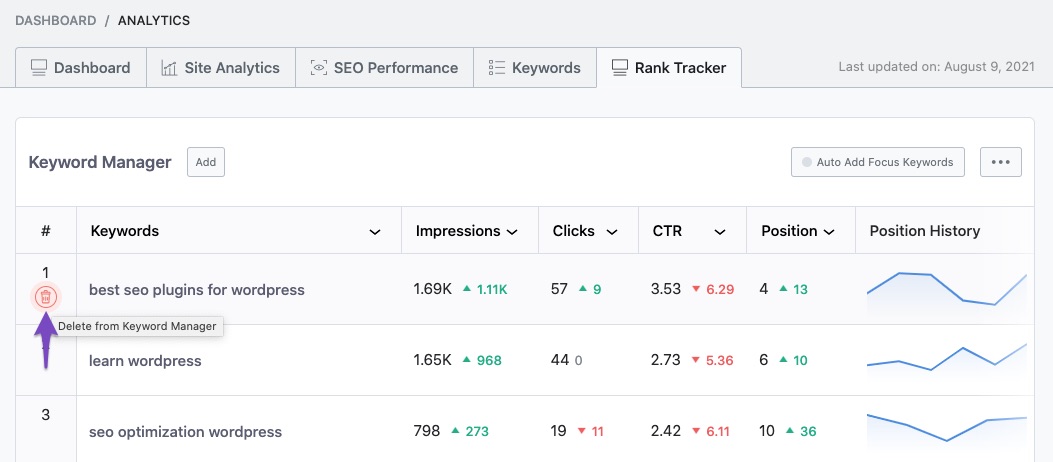Toggle Auto Add Focus Keywords
This screenshot has height=462, width=1053.
[x=877, y=162]
